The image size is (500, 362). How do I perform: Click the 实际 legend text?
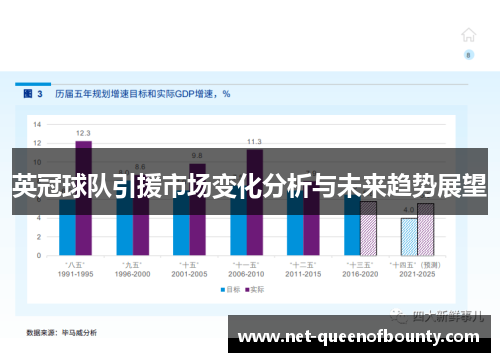257,290
